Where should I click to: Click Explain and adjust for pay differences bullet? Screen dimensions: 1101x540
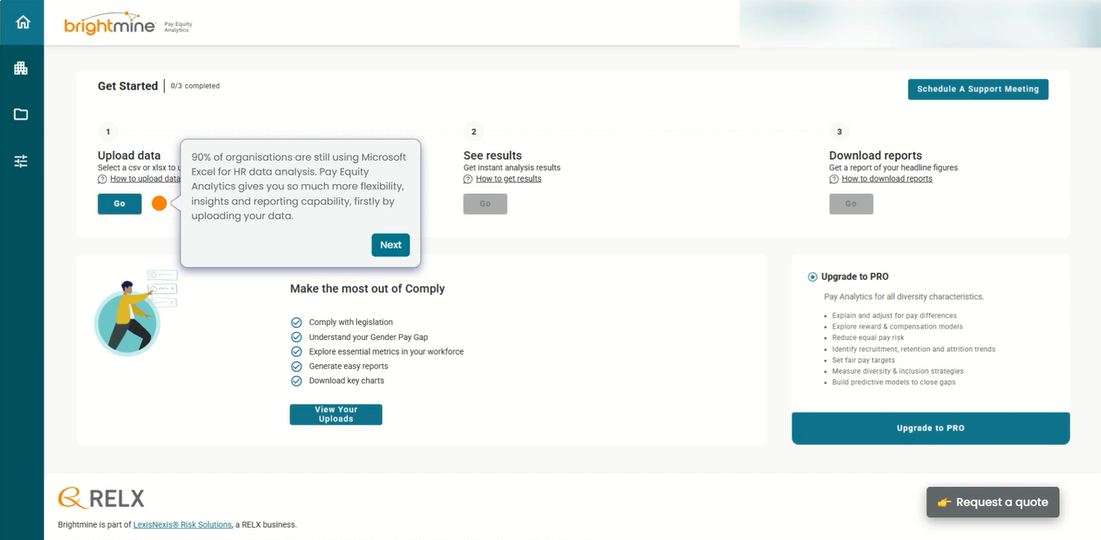(x=894, y=315)
